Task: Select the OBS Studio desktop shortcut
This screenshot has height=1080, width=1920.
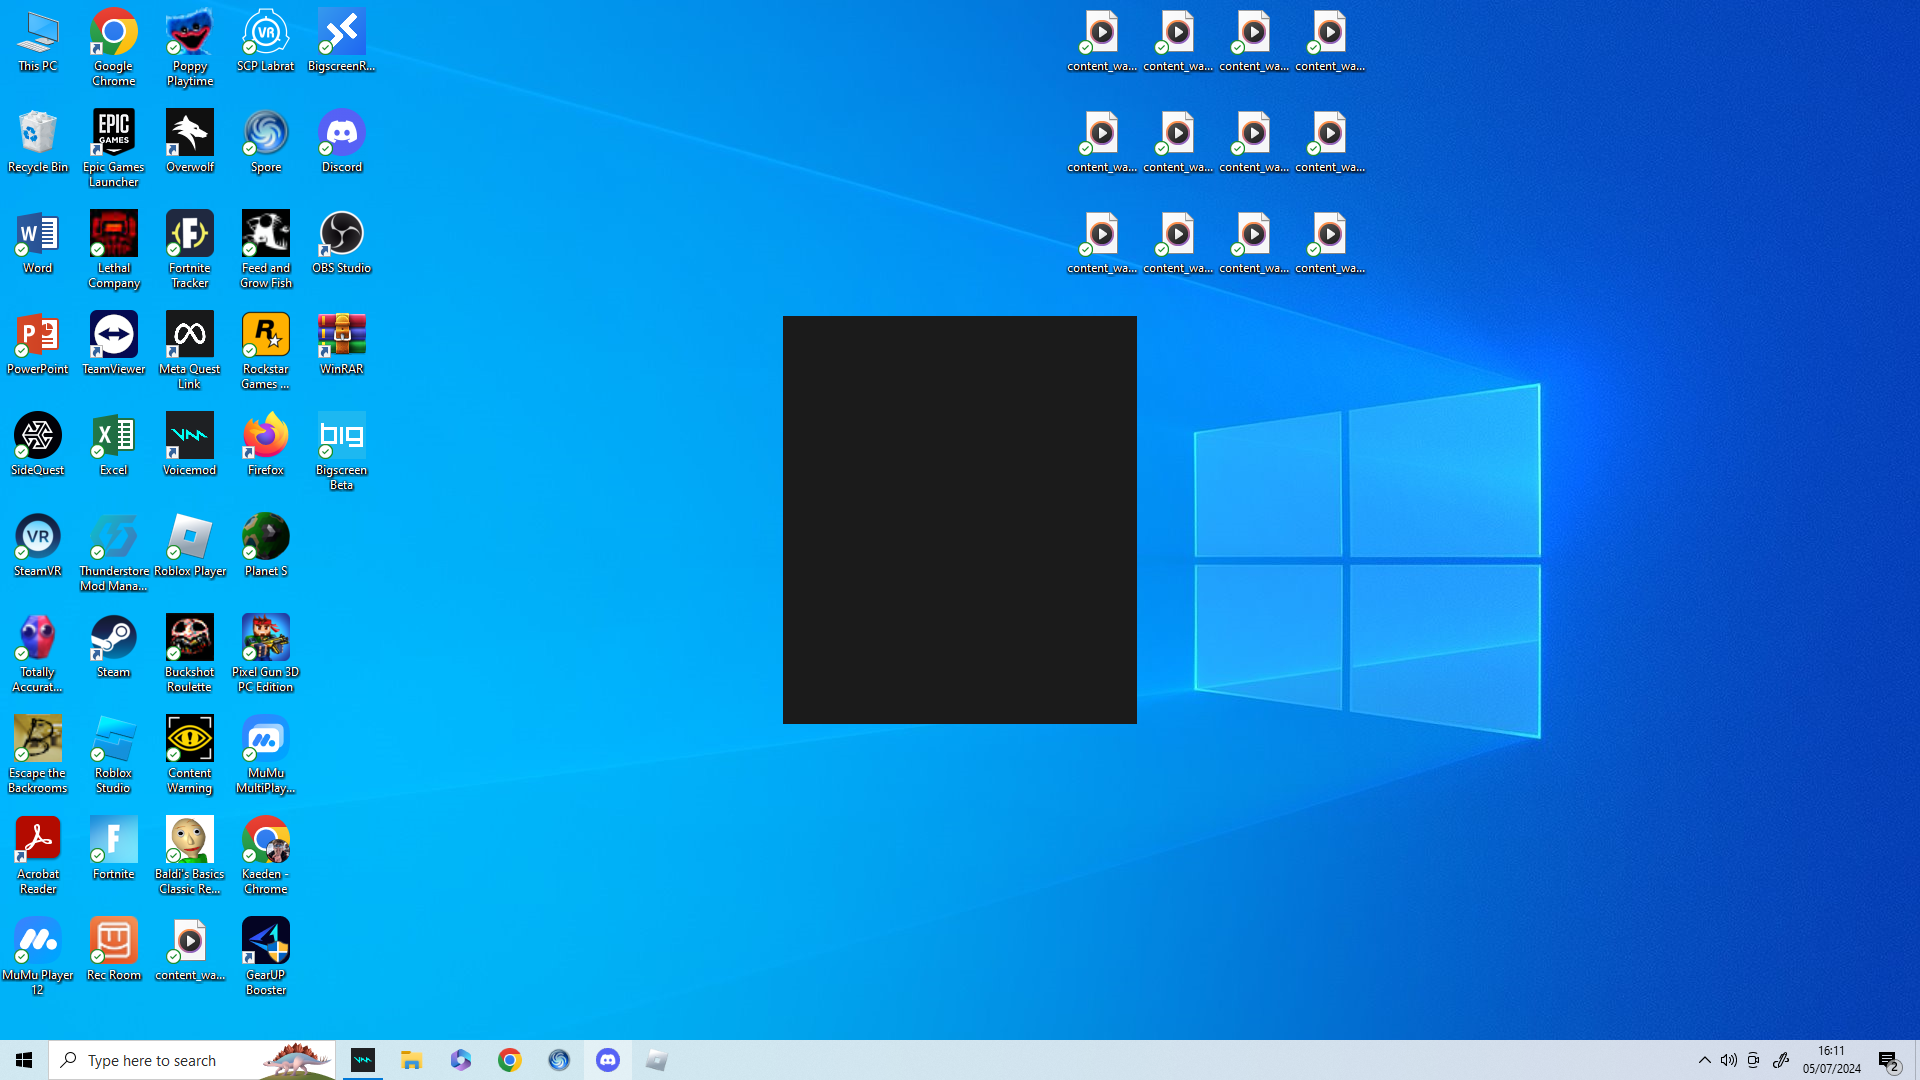Action: coord(341,242)
